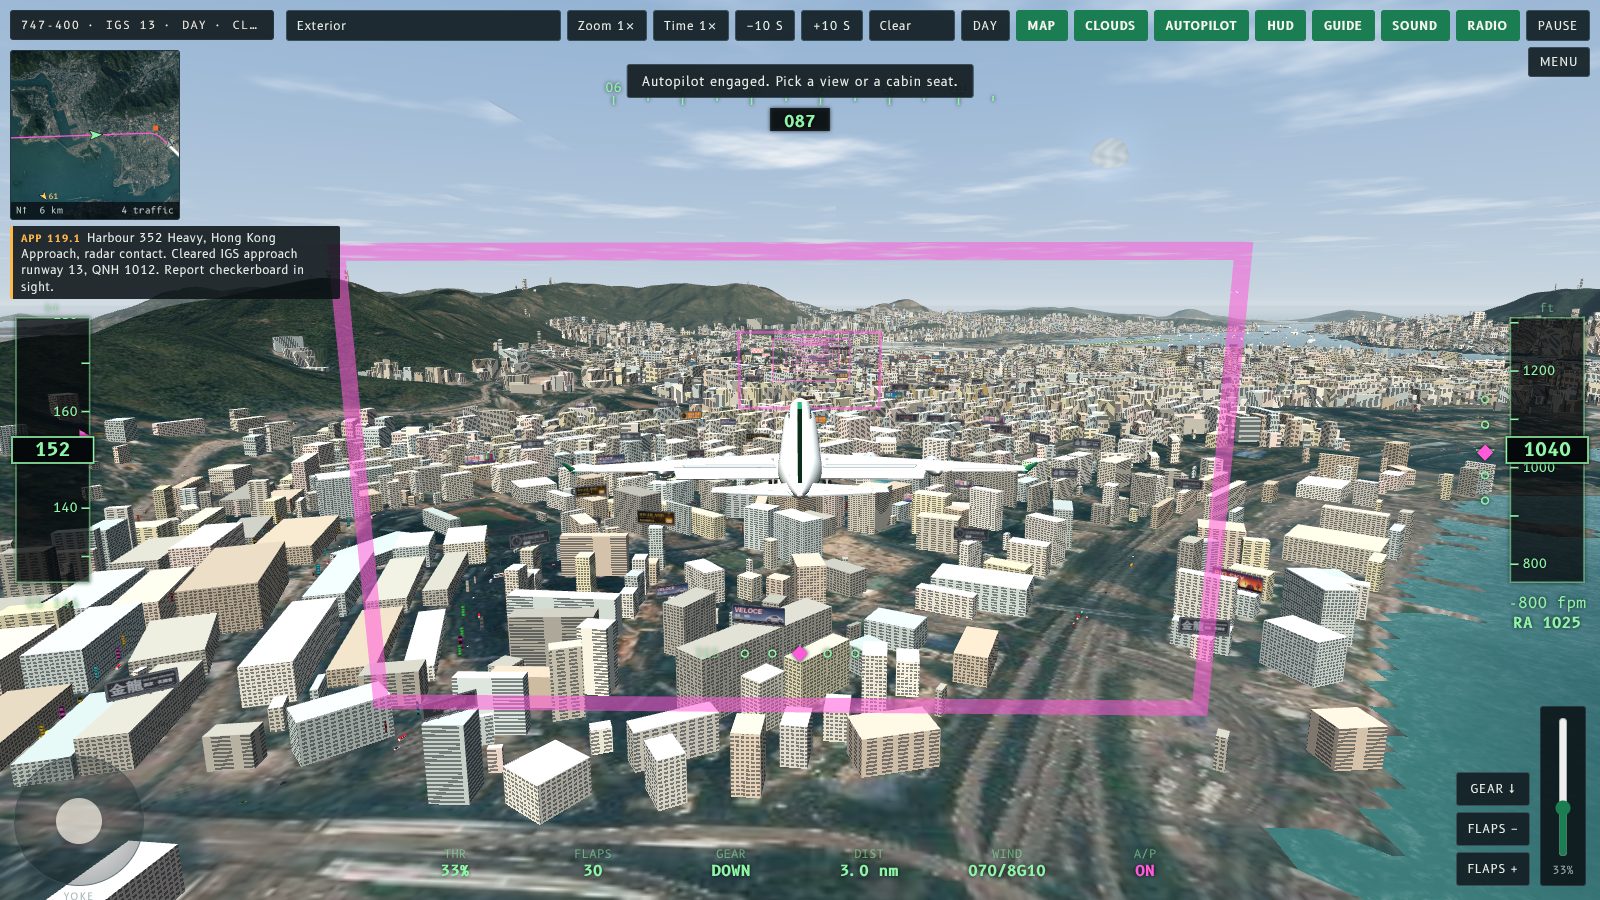The height and width of the screenshot is (900, 1600).
Task: Click the orange waypoint marker on minimap
Action: point(156,128)
